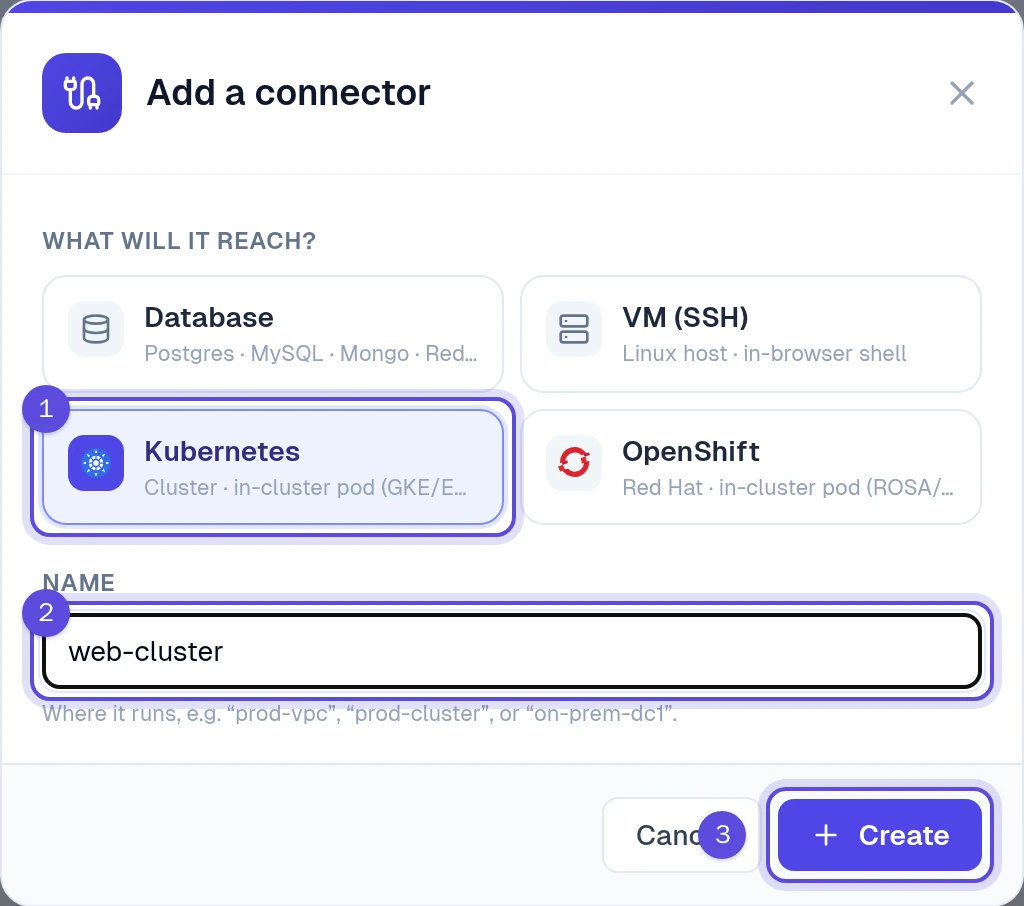Image resolution: width=1024 pixels, height=906 pixels.
Task: Click the "Linux host · in-browser shell" description
Action: (x=764, y=353)
